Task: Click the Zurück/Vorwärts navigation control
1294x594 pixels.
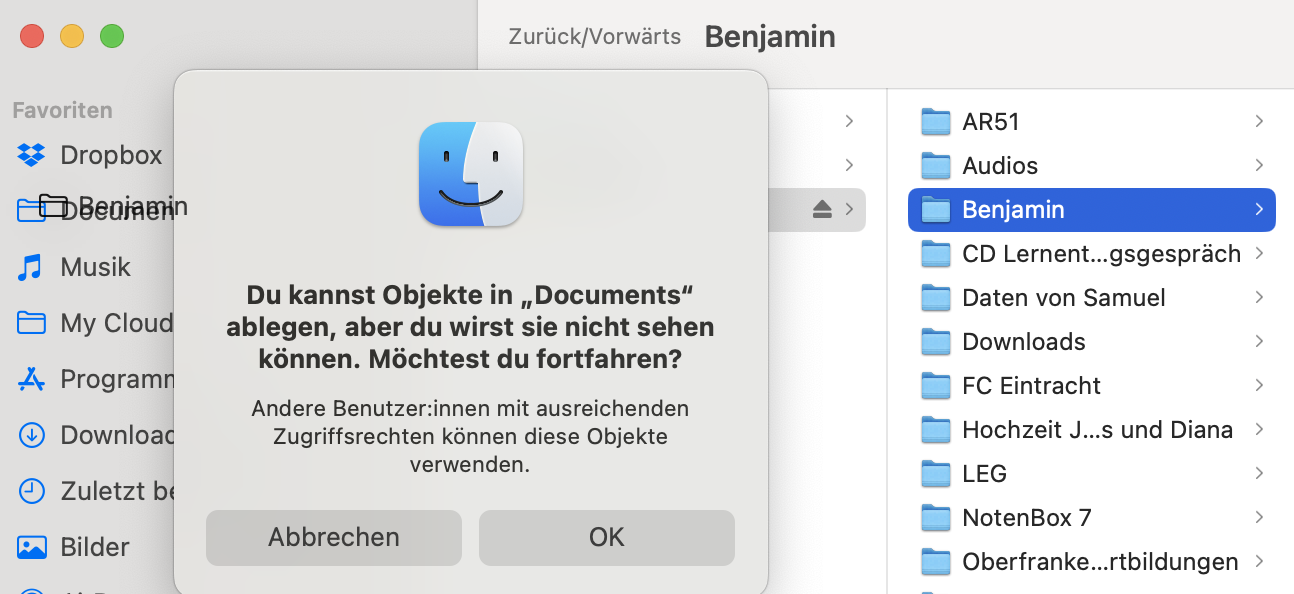Action: click(x=594, y=37)
